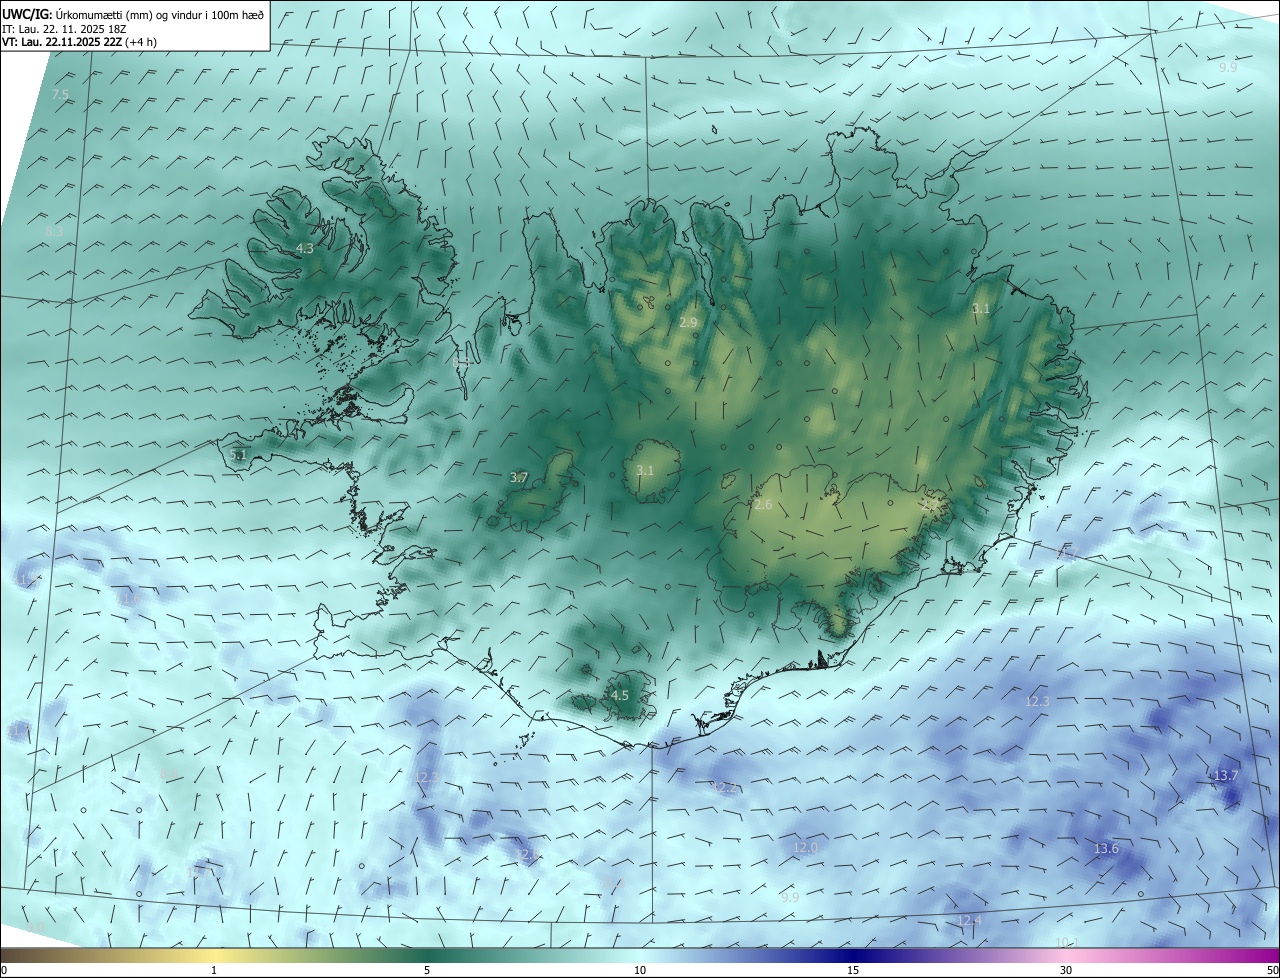The height and width of the screenshot is (978, 1280).
Task: Click the 3.7 value label on Langjökull glacier
Action: click(519, 478)
